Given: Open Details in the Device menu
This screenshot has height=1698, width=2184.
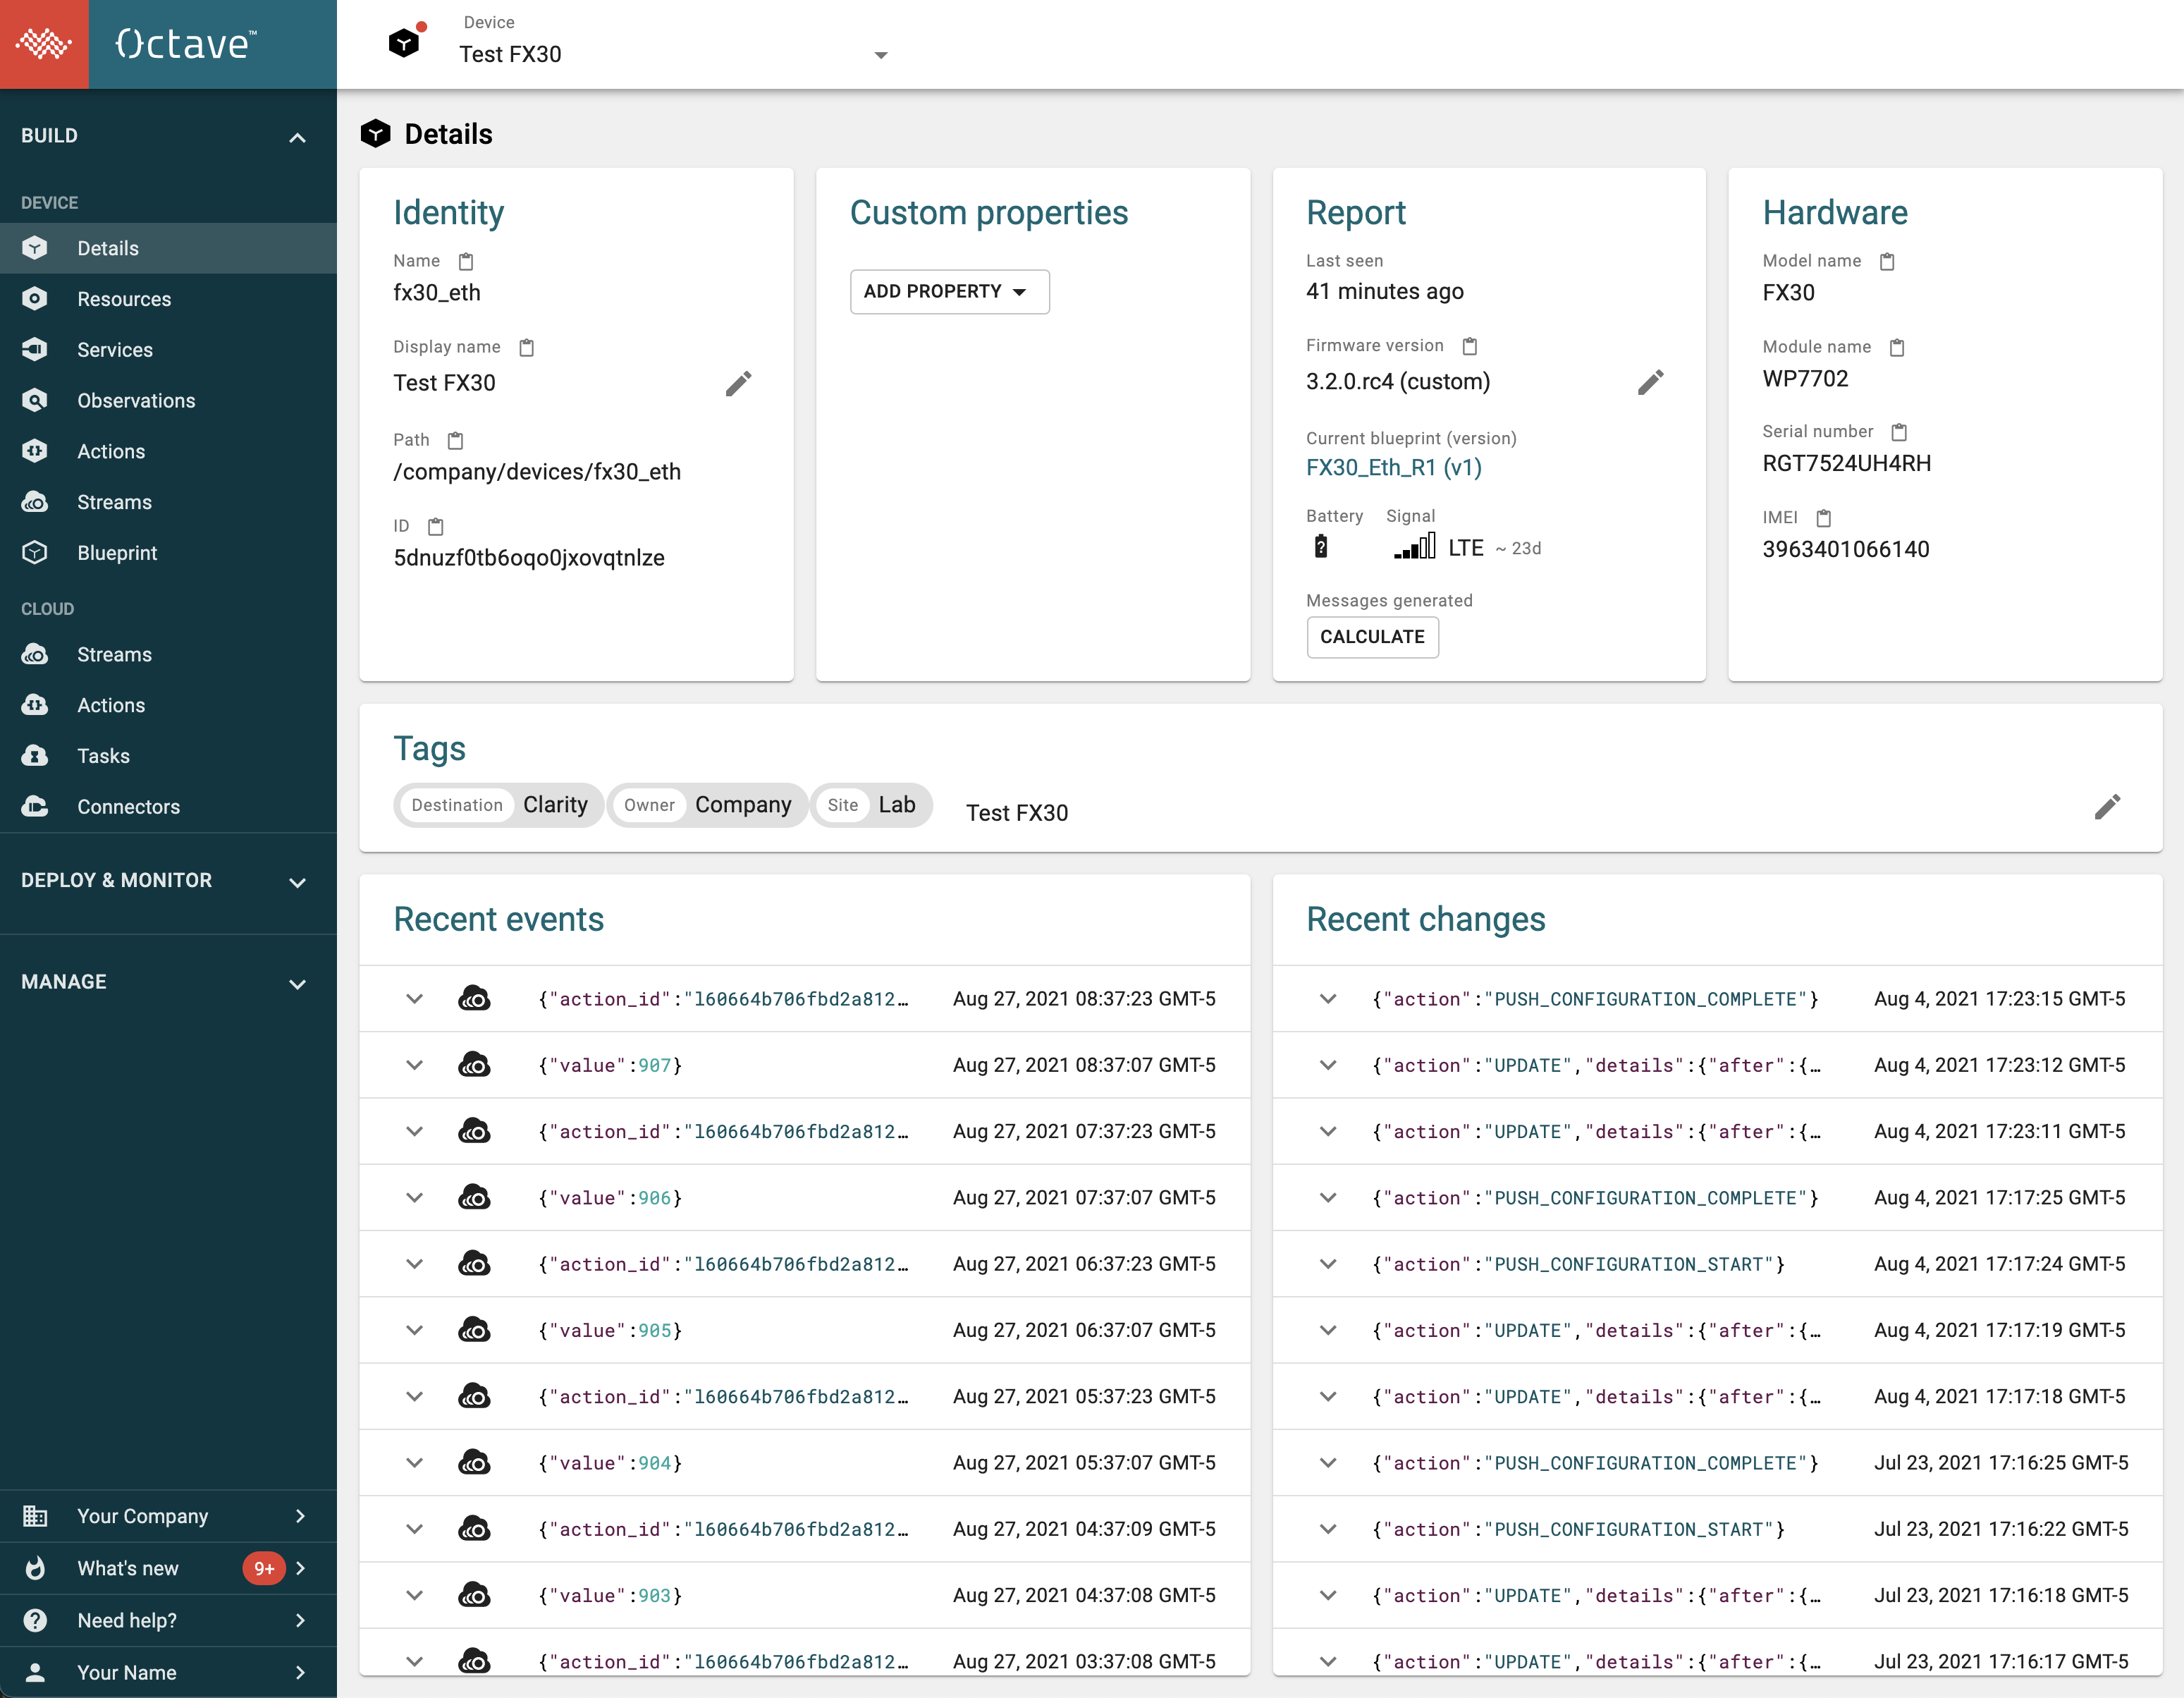Looking at the screenshot, I should click(x=168, y=248).
